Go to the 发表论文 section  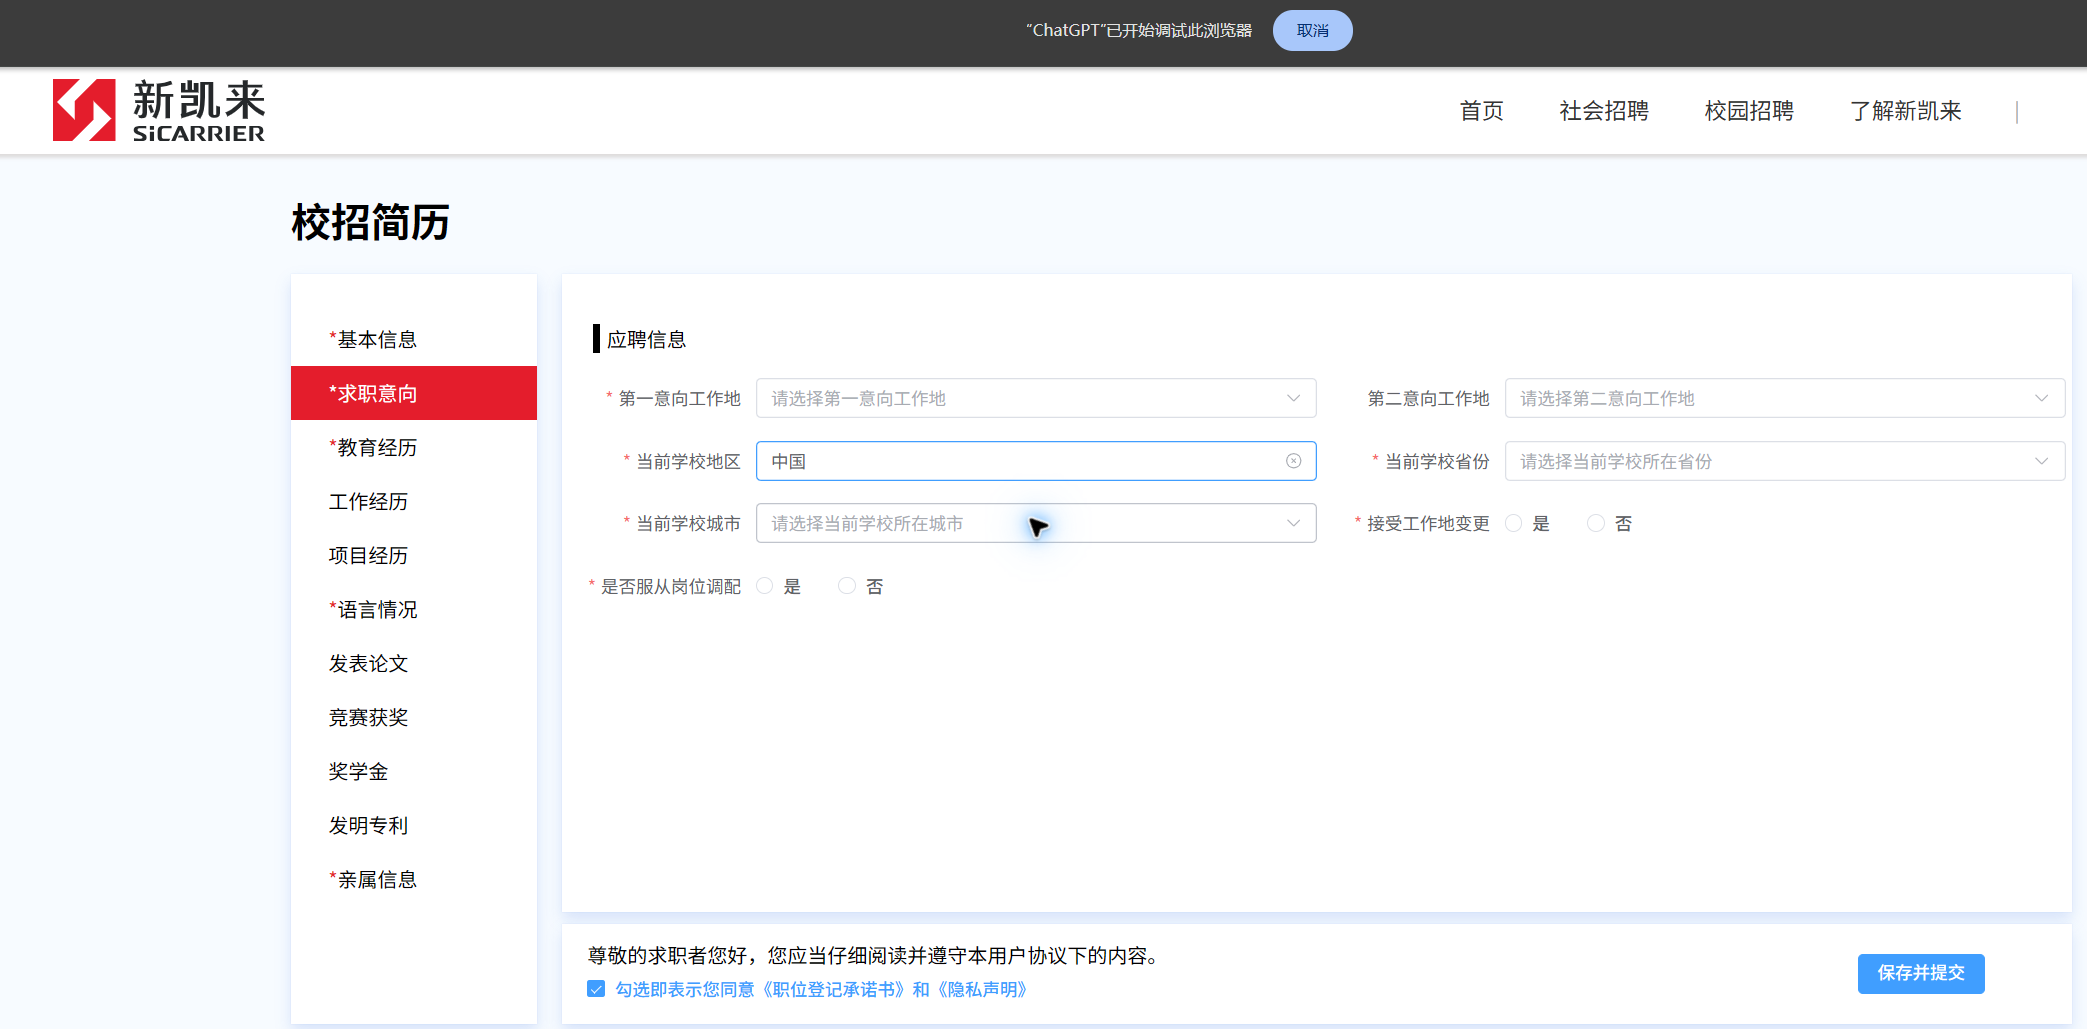pos(414,663)
